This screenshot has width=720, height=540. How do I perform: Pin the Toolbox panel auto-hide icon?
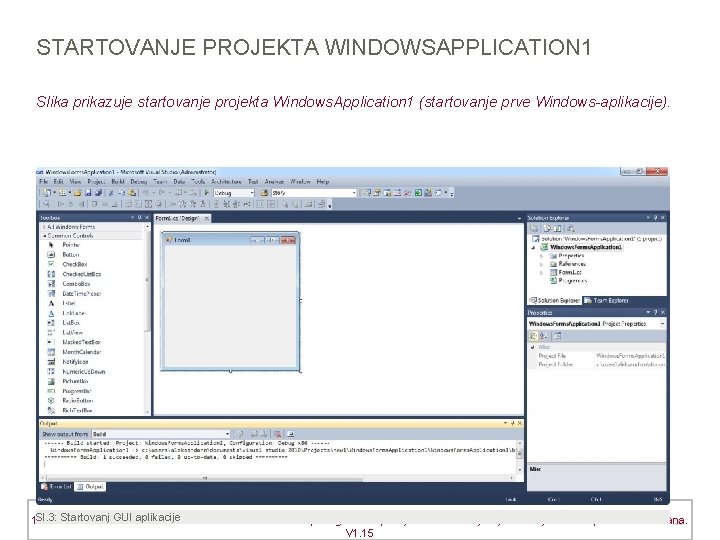(x=140, y=218)
